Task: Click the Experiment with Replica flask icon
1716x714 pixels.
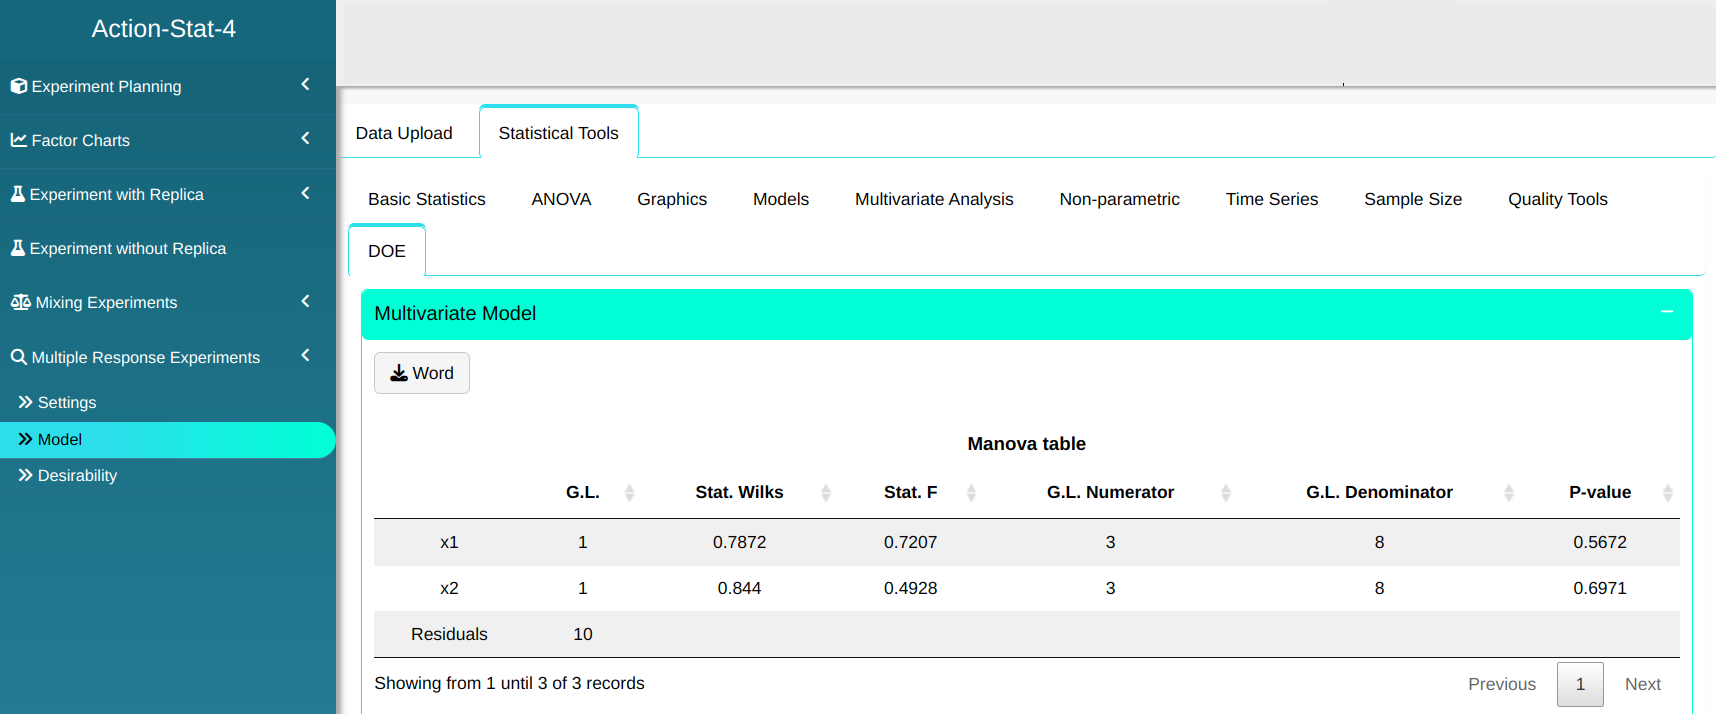Action: pos(18,194)
